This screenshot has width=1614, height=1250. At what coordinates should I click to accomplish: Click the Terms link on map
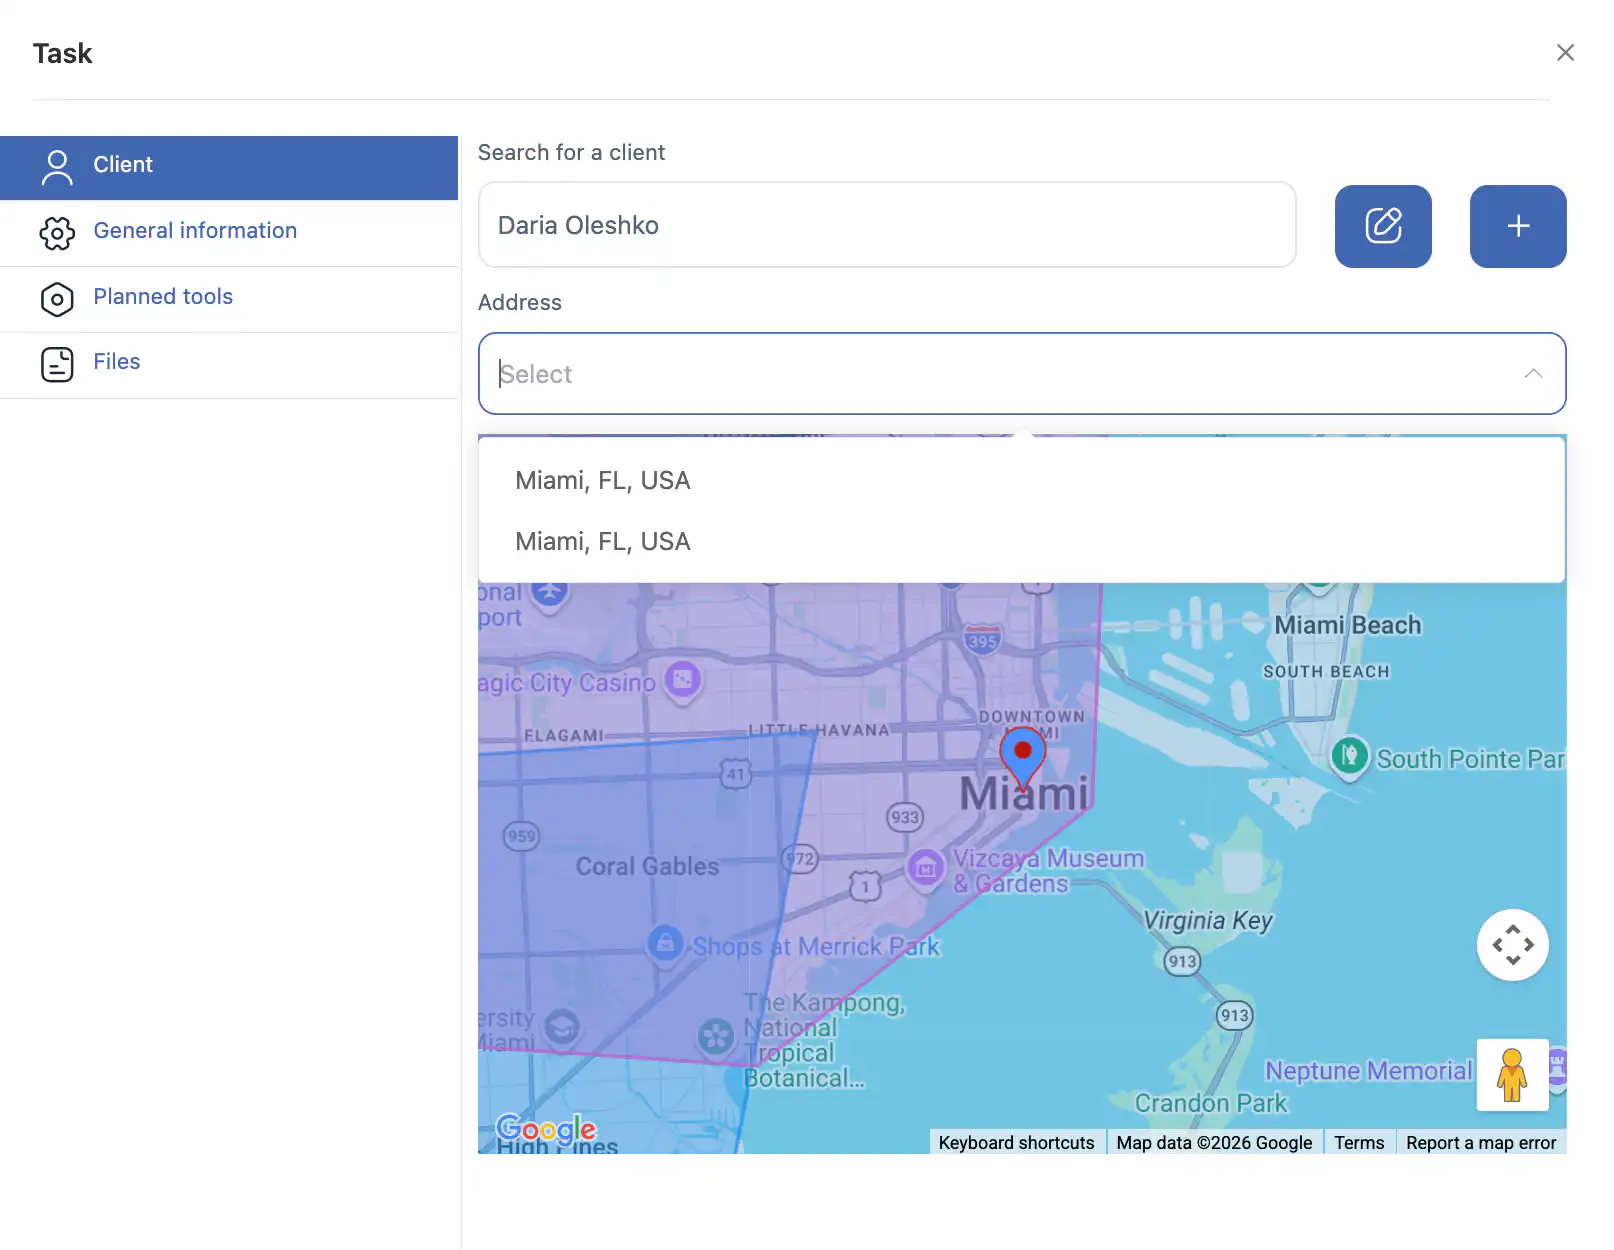[x=1358, y=1143]
